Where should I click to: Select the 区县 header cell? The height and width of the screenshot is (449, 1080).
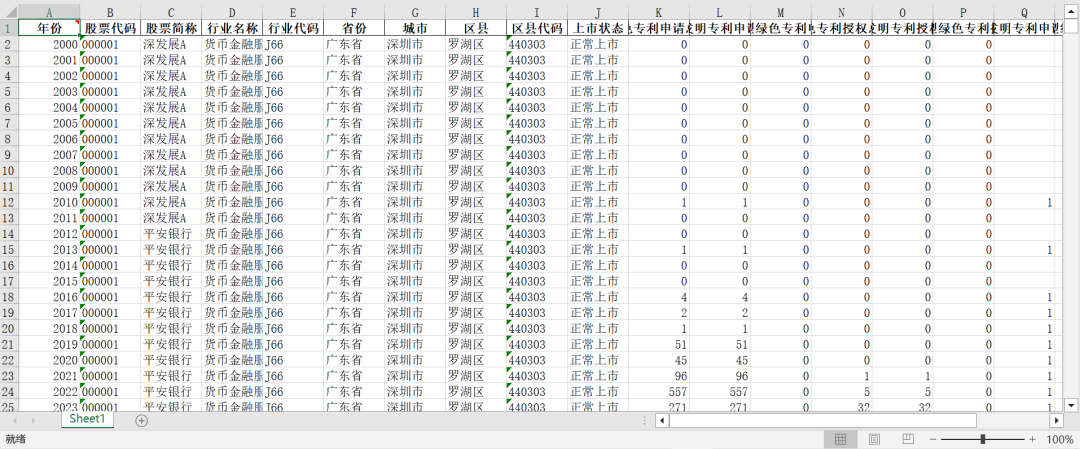476,28
